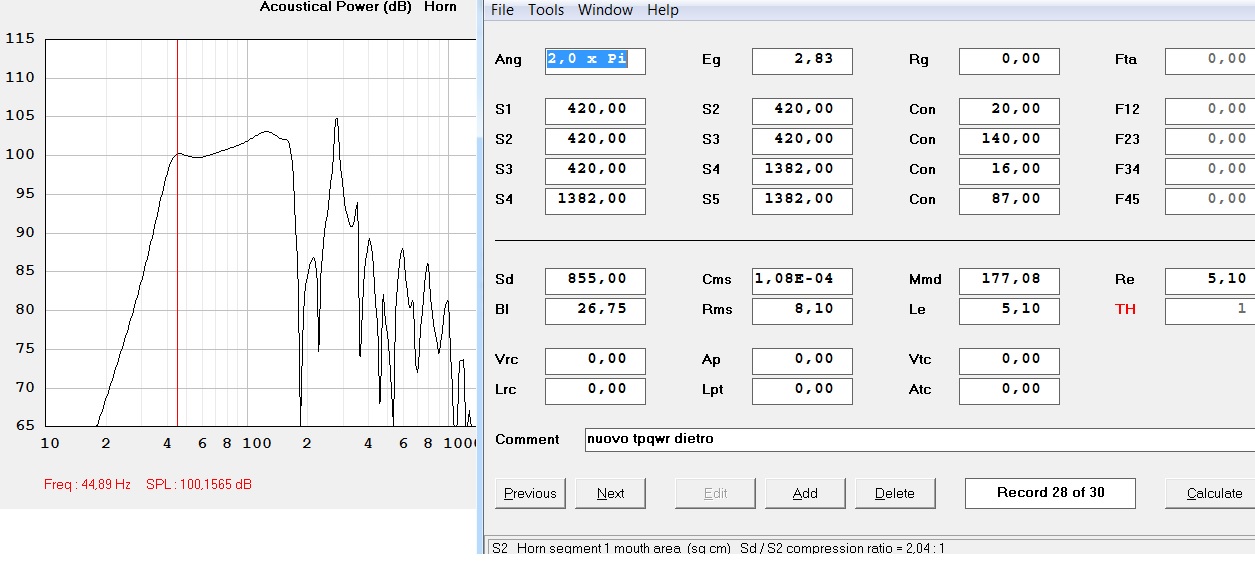Click the greyed-out Edit button

click(715, 493)
